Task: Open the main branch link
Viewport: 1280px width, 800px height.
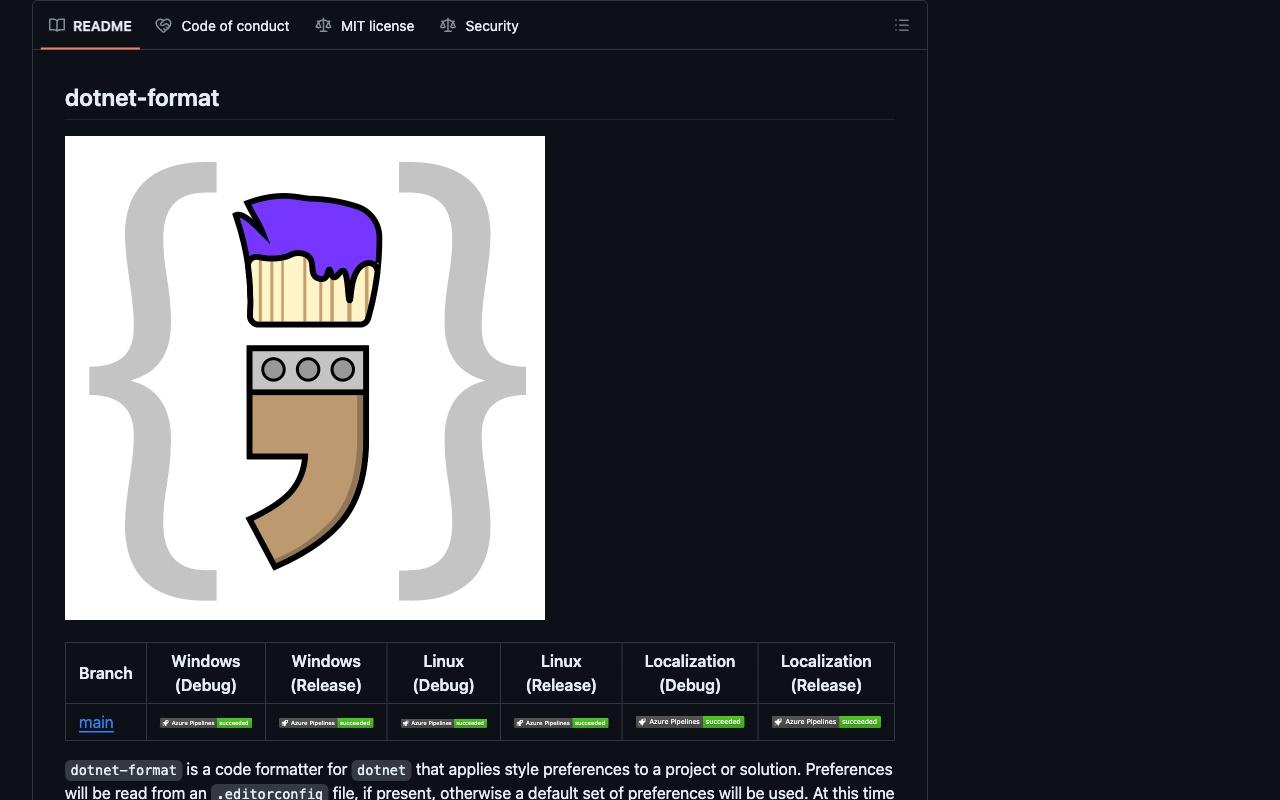Action: [96, 722]
